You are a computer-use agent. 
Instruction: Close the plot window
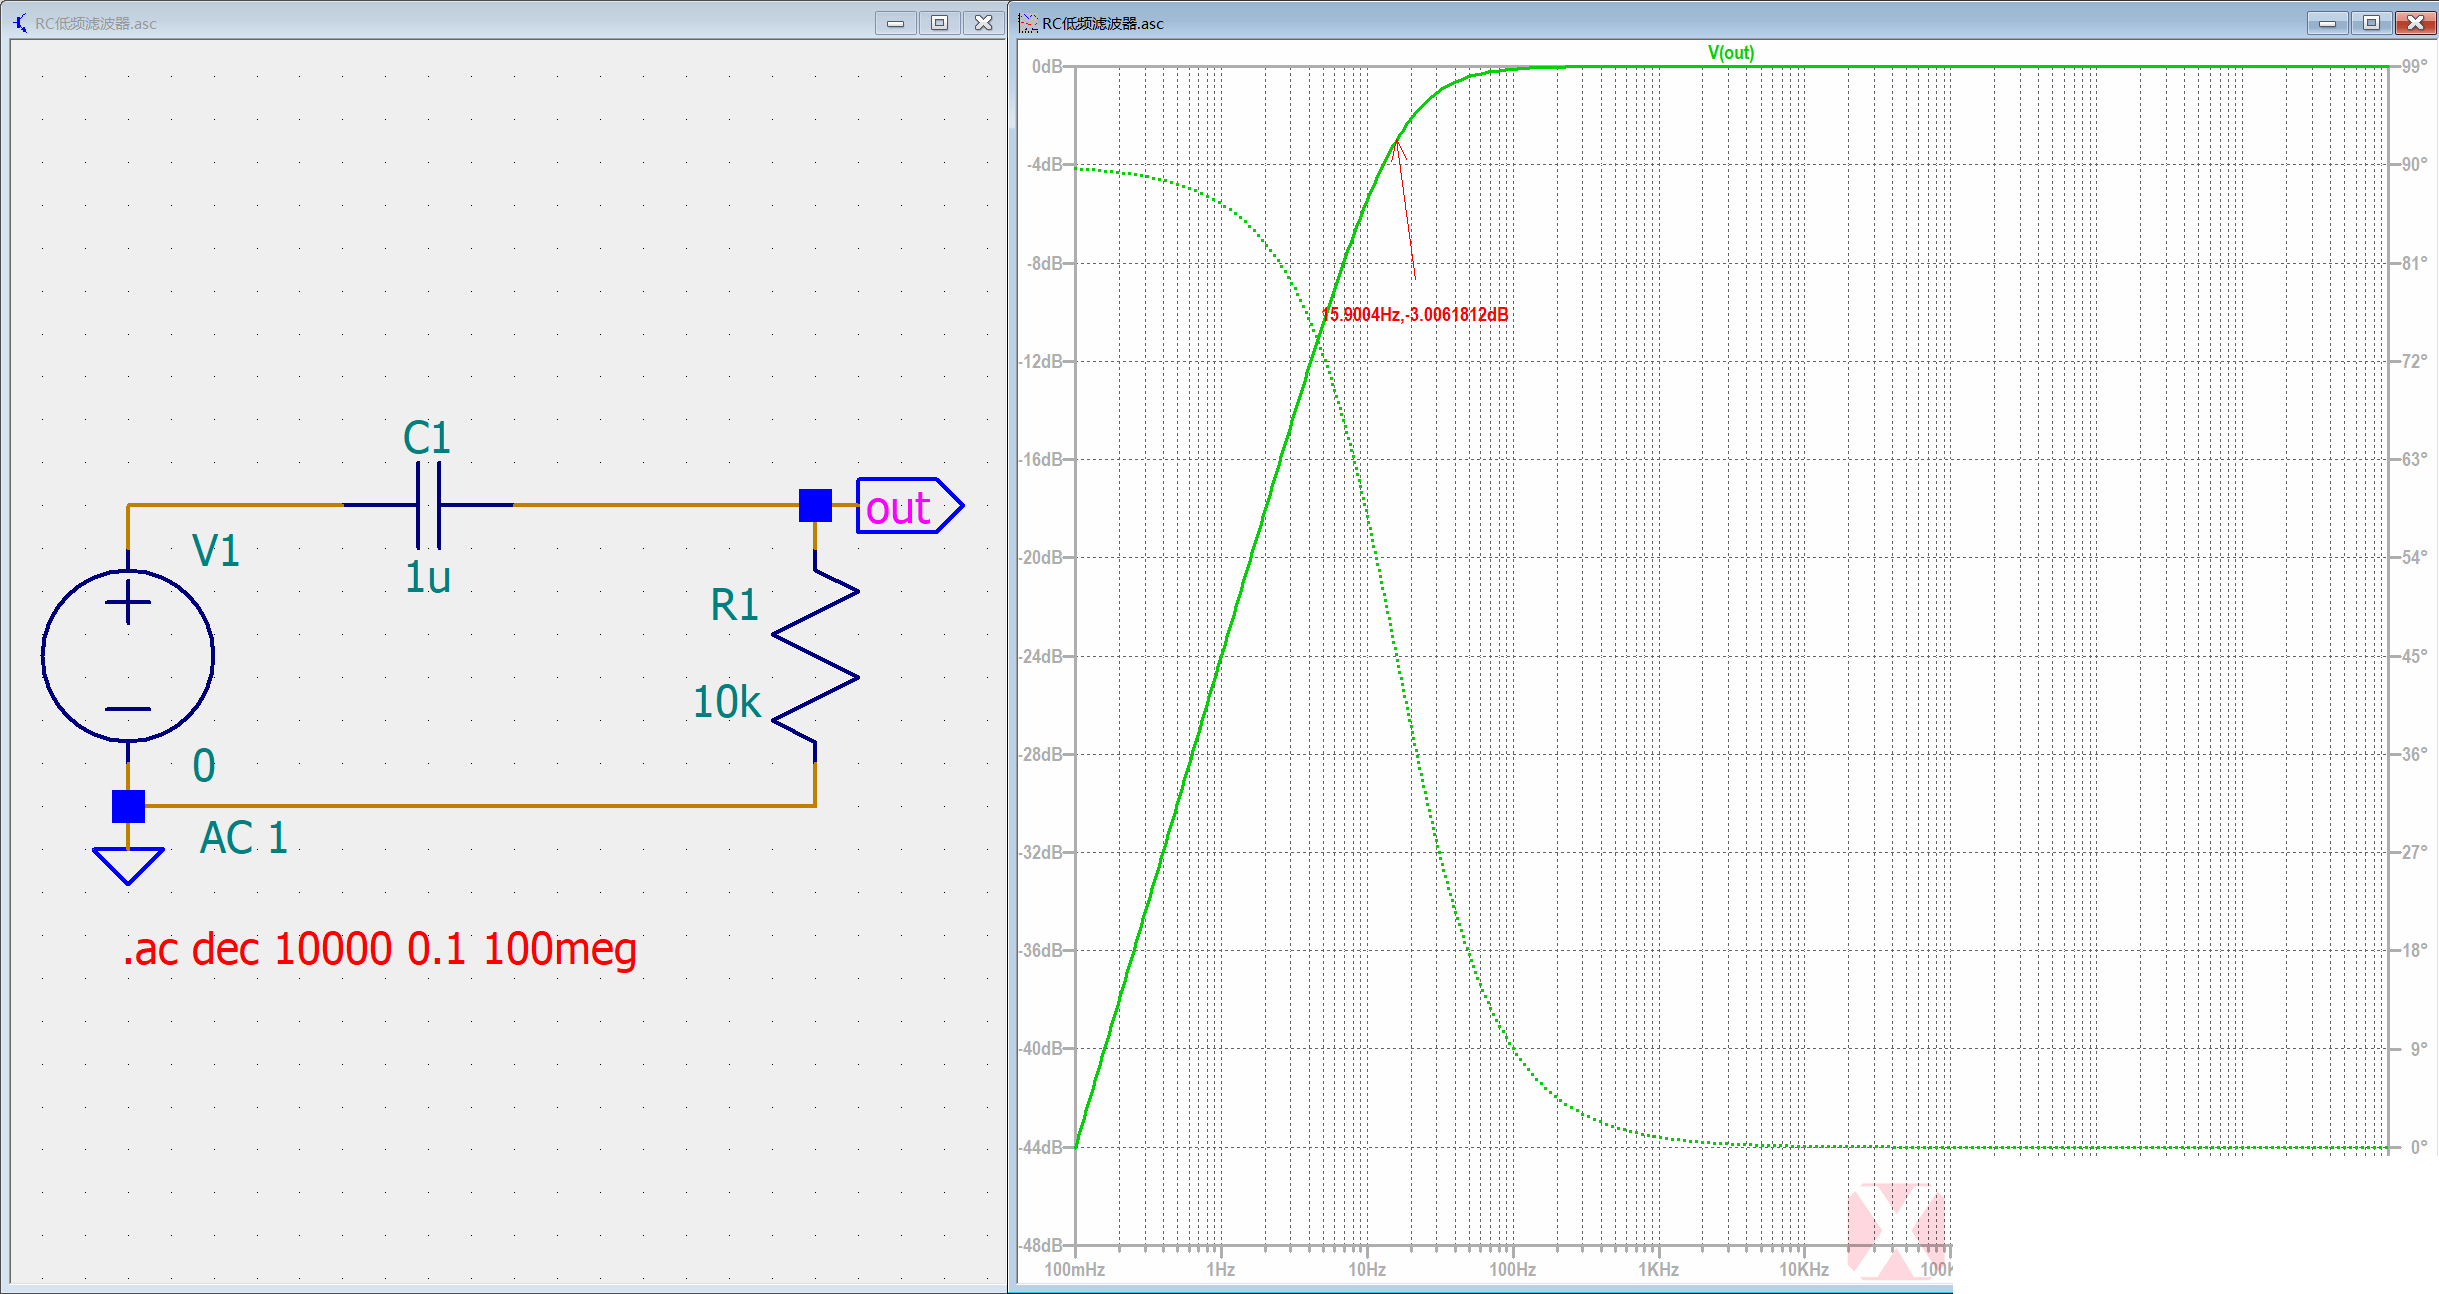(x=2415, y=22)
